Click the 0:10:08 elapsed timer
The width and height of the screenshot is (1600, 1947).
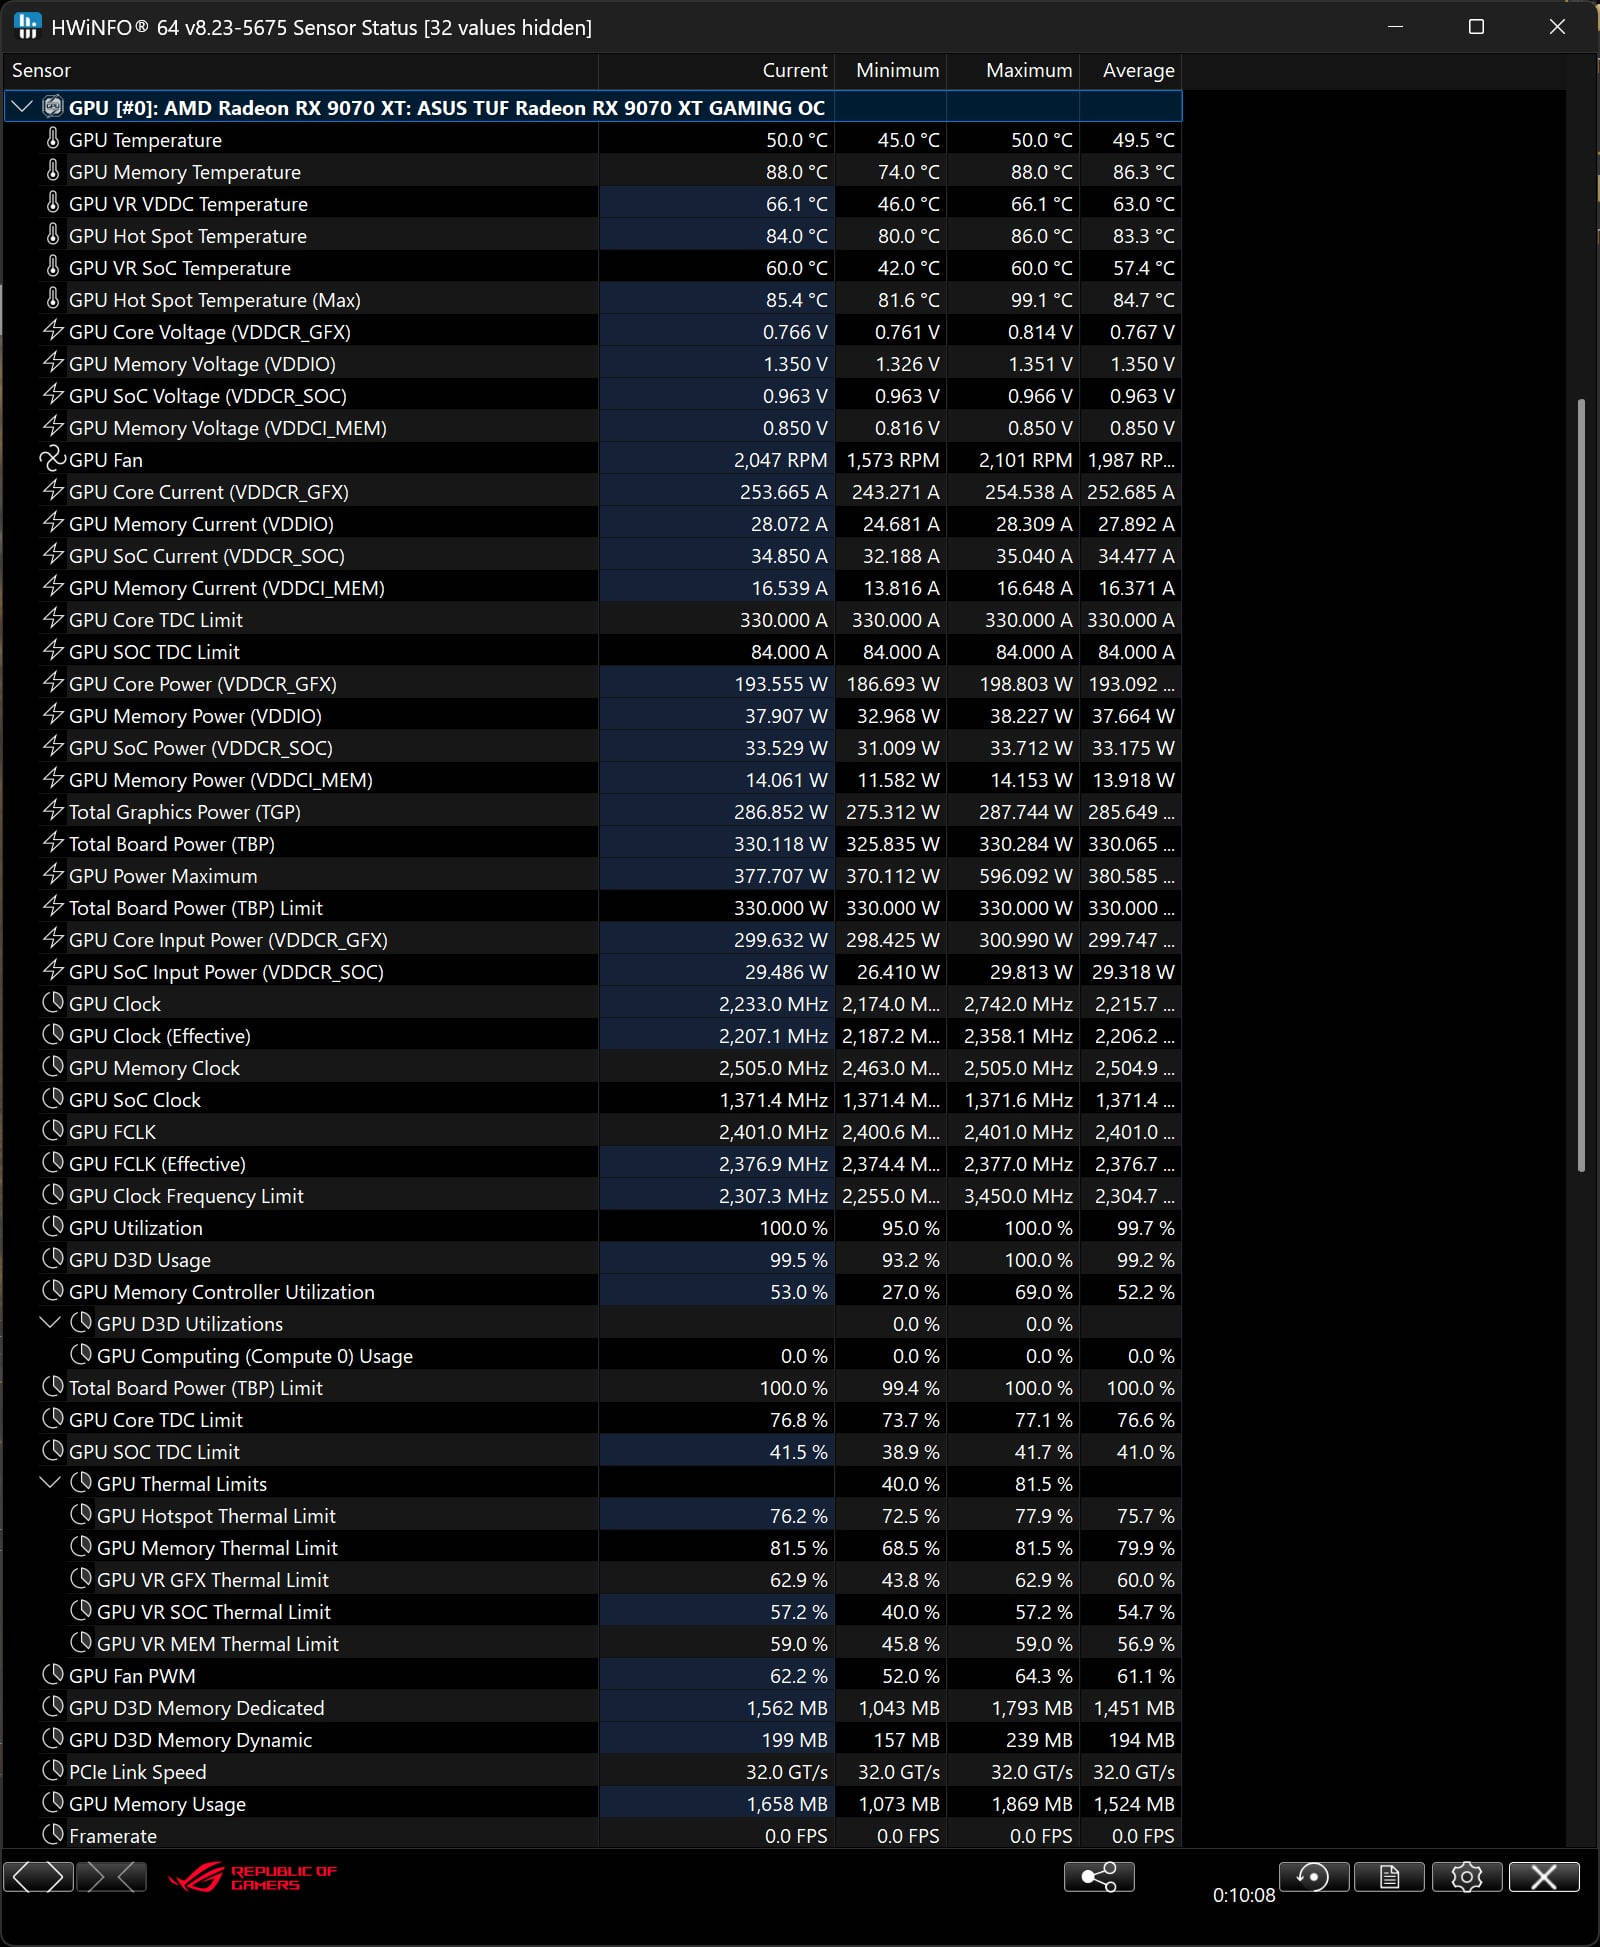pyautogui.click(x=1243, y=1894)
